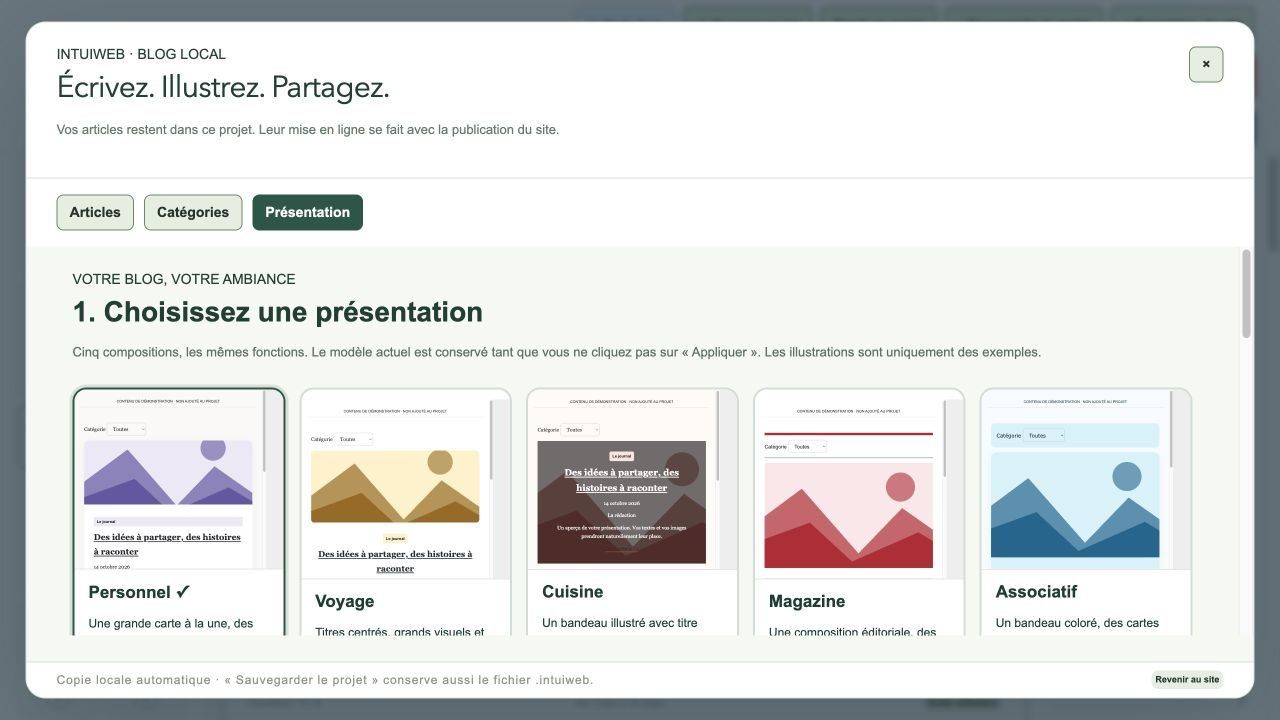Image resolution: width=1280 pixels, height=720 pixels.
Task: Click the Voyage preview's scrollbar
Action: tap(492, 440)
